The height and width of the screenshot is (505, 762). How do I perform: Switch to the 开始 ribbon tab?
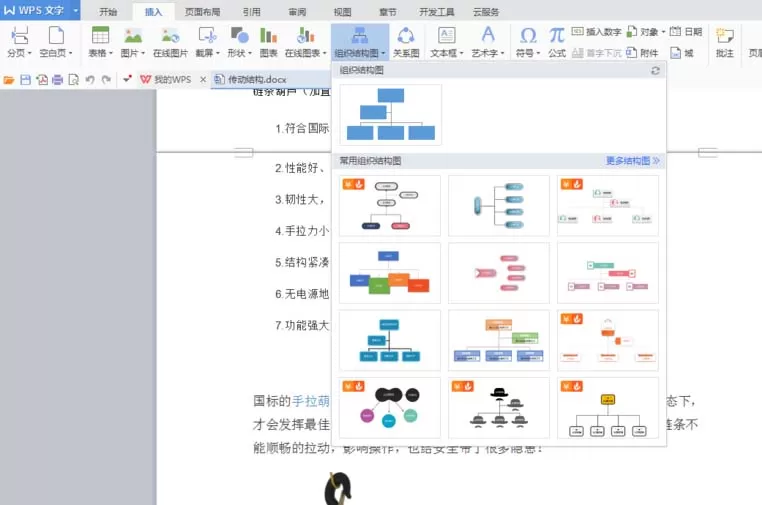coord(108,12)
